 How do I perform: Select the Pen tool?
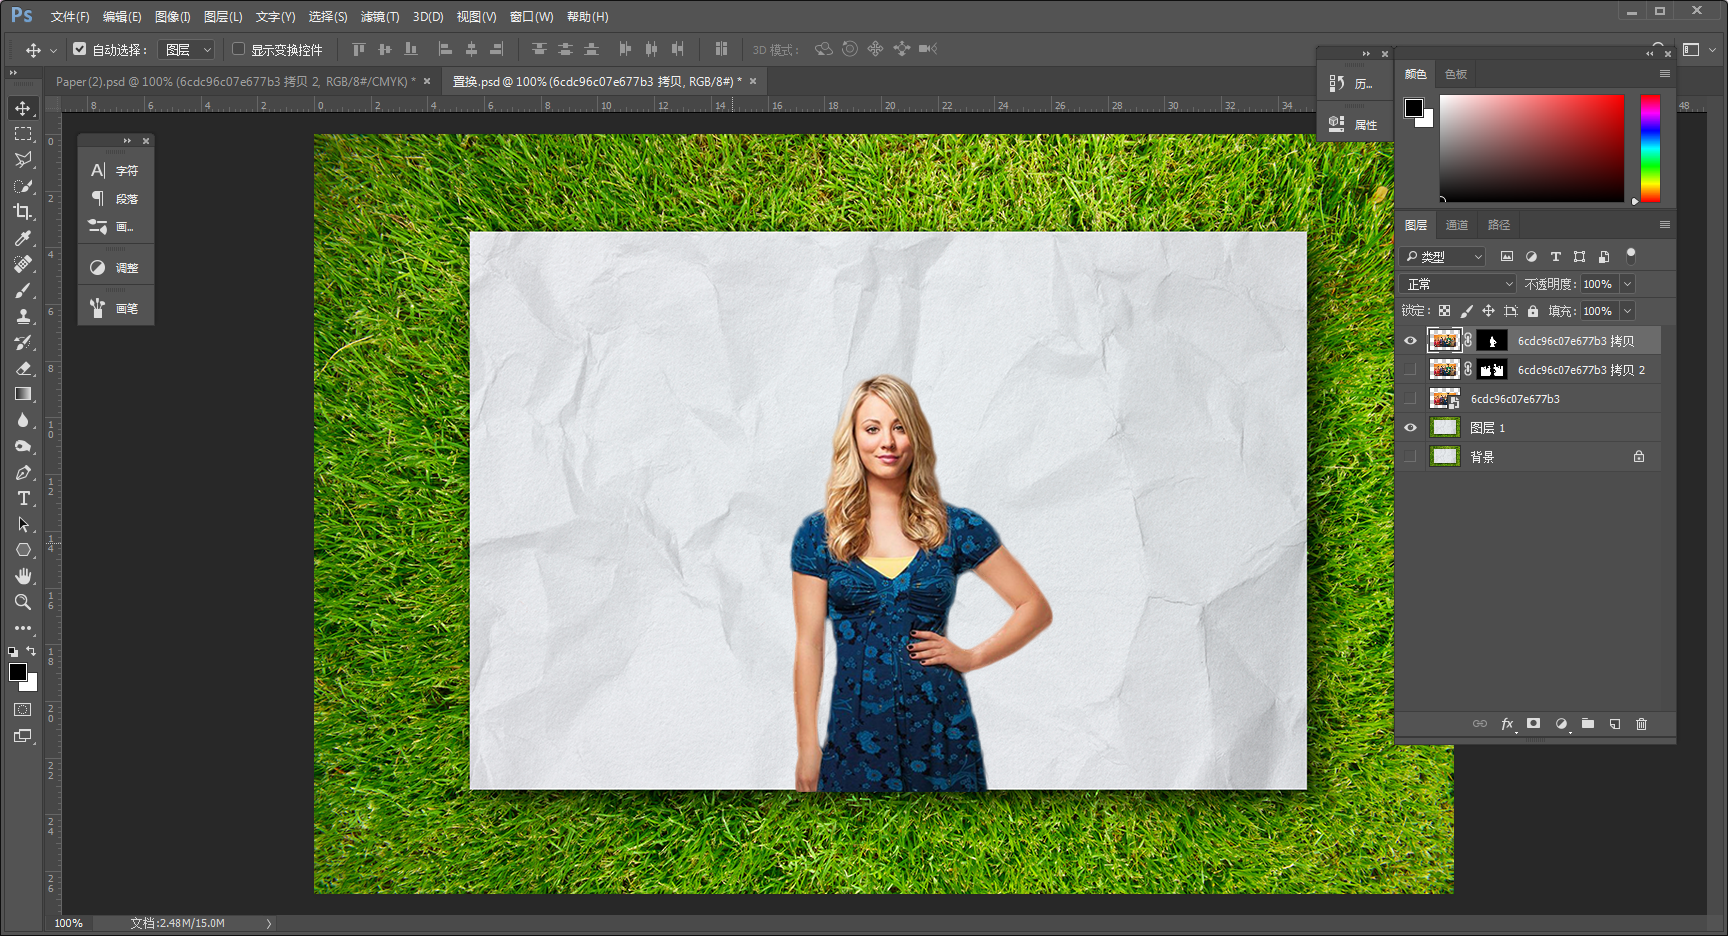[23, 472]
